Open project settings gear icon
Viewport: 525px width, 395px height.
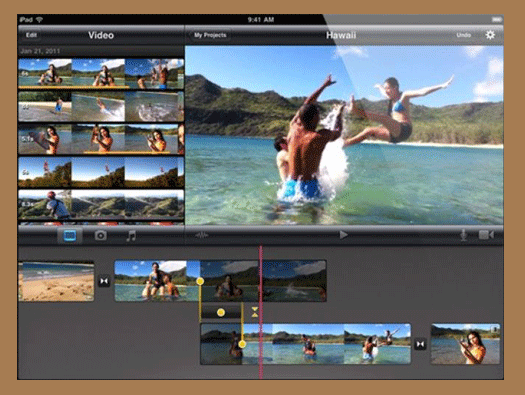click(490, 35)
